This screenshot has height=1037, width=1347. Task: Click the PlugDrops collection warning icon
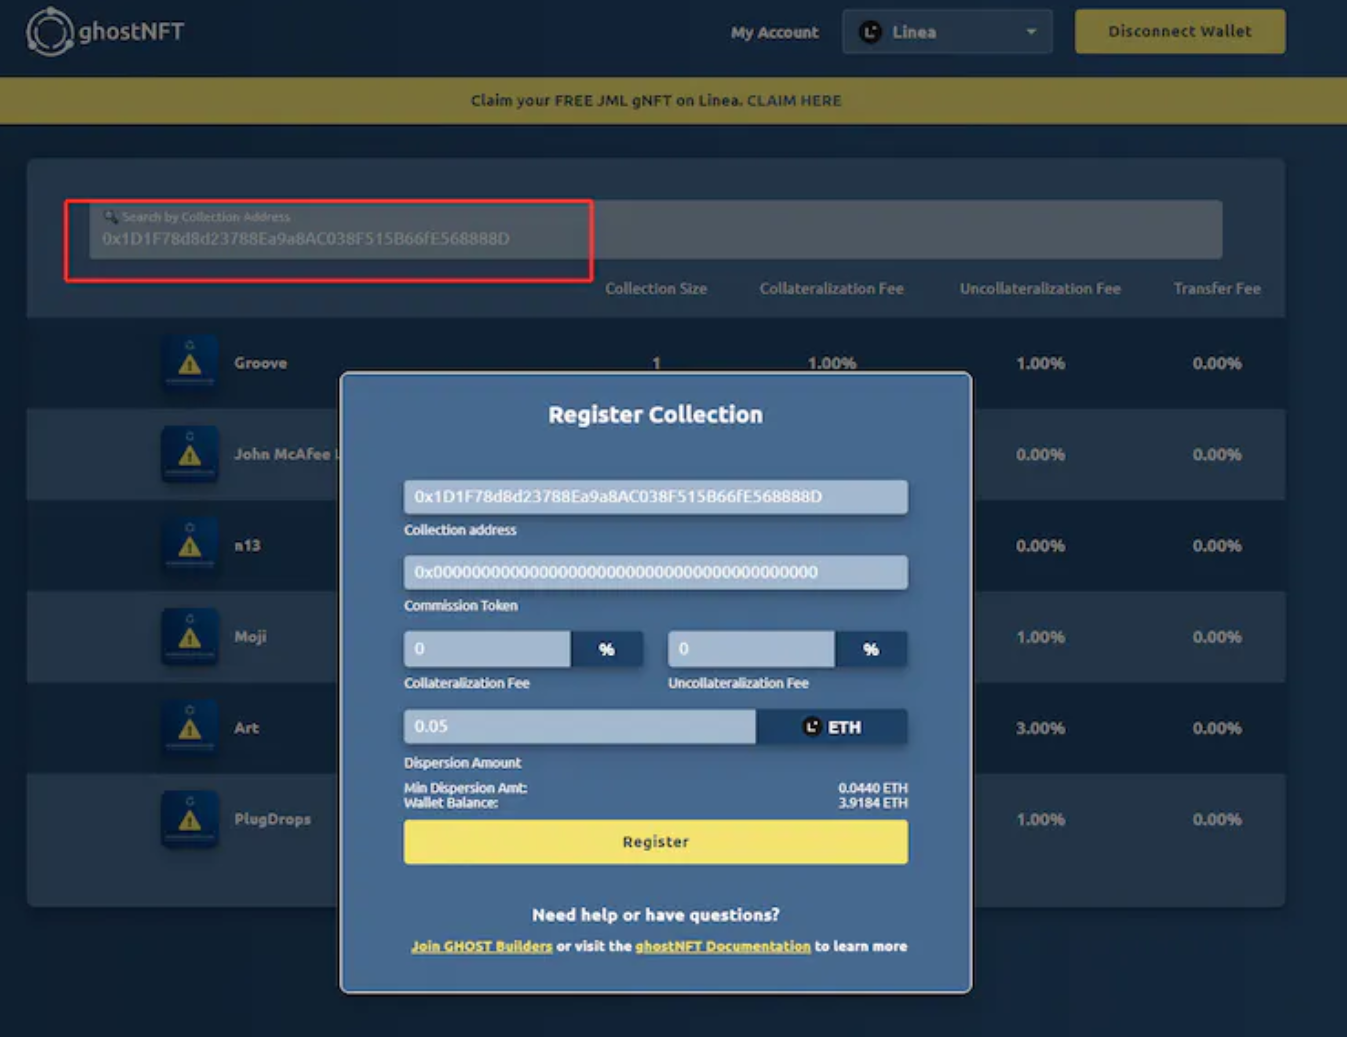pos(189,818)
